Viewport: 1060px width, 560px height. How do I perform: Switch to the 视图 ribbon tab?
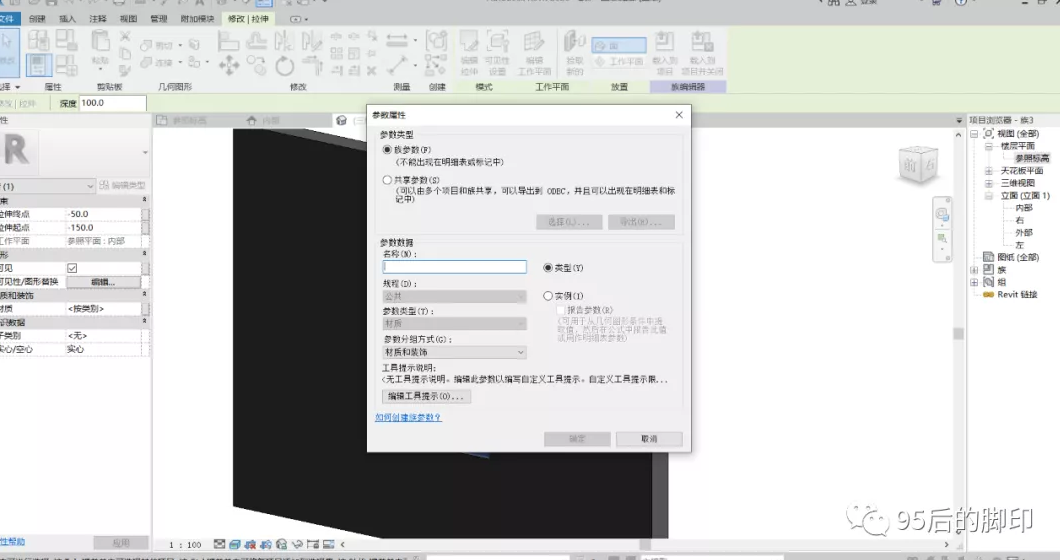point(128,19)
